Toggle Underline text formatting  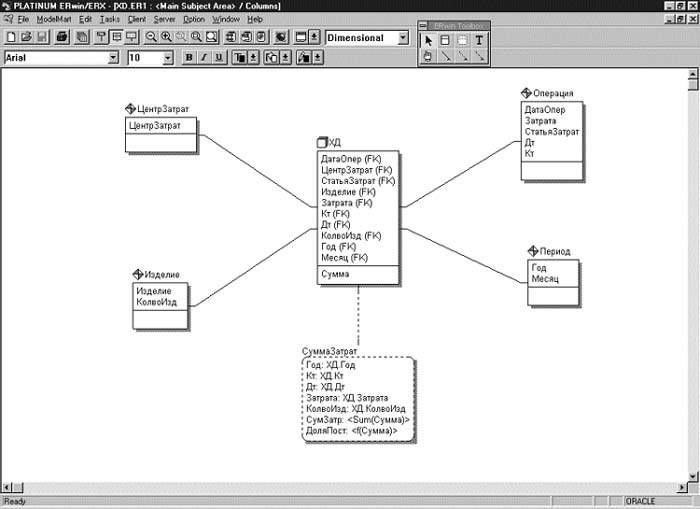point(218,58)
